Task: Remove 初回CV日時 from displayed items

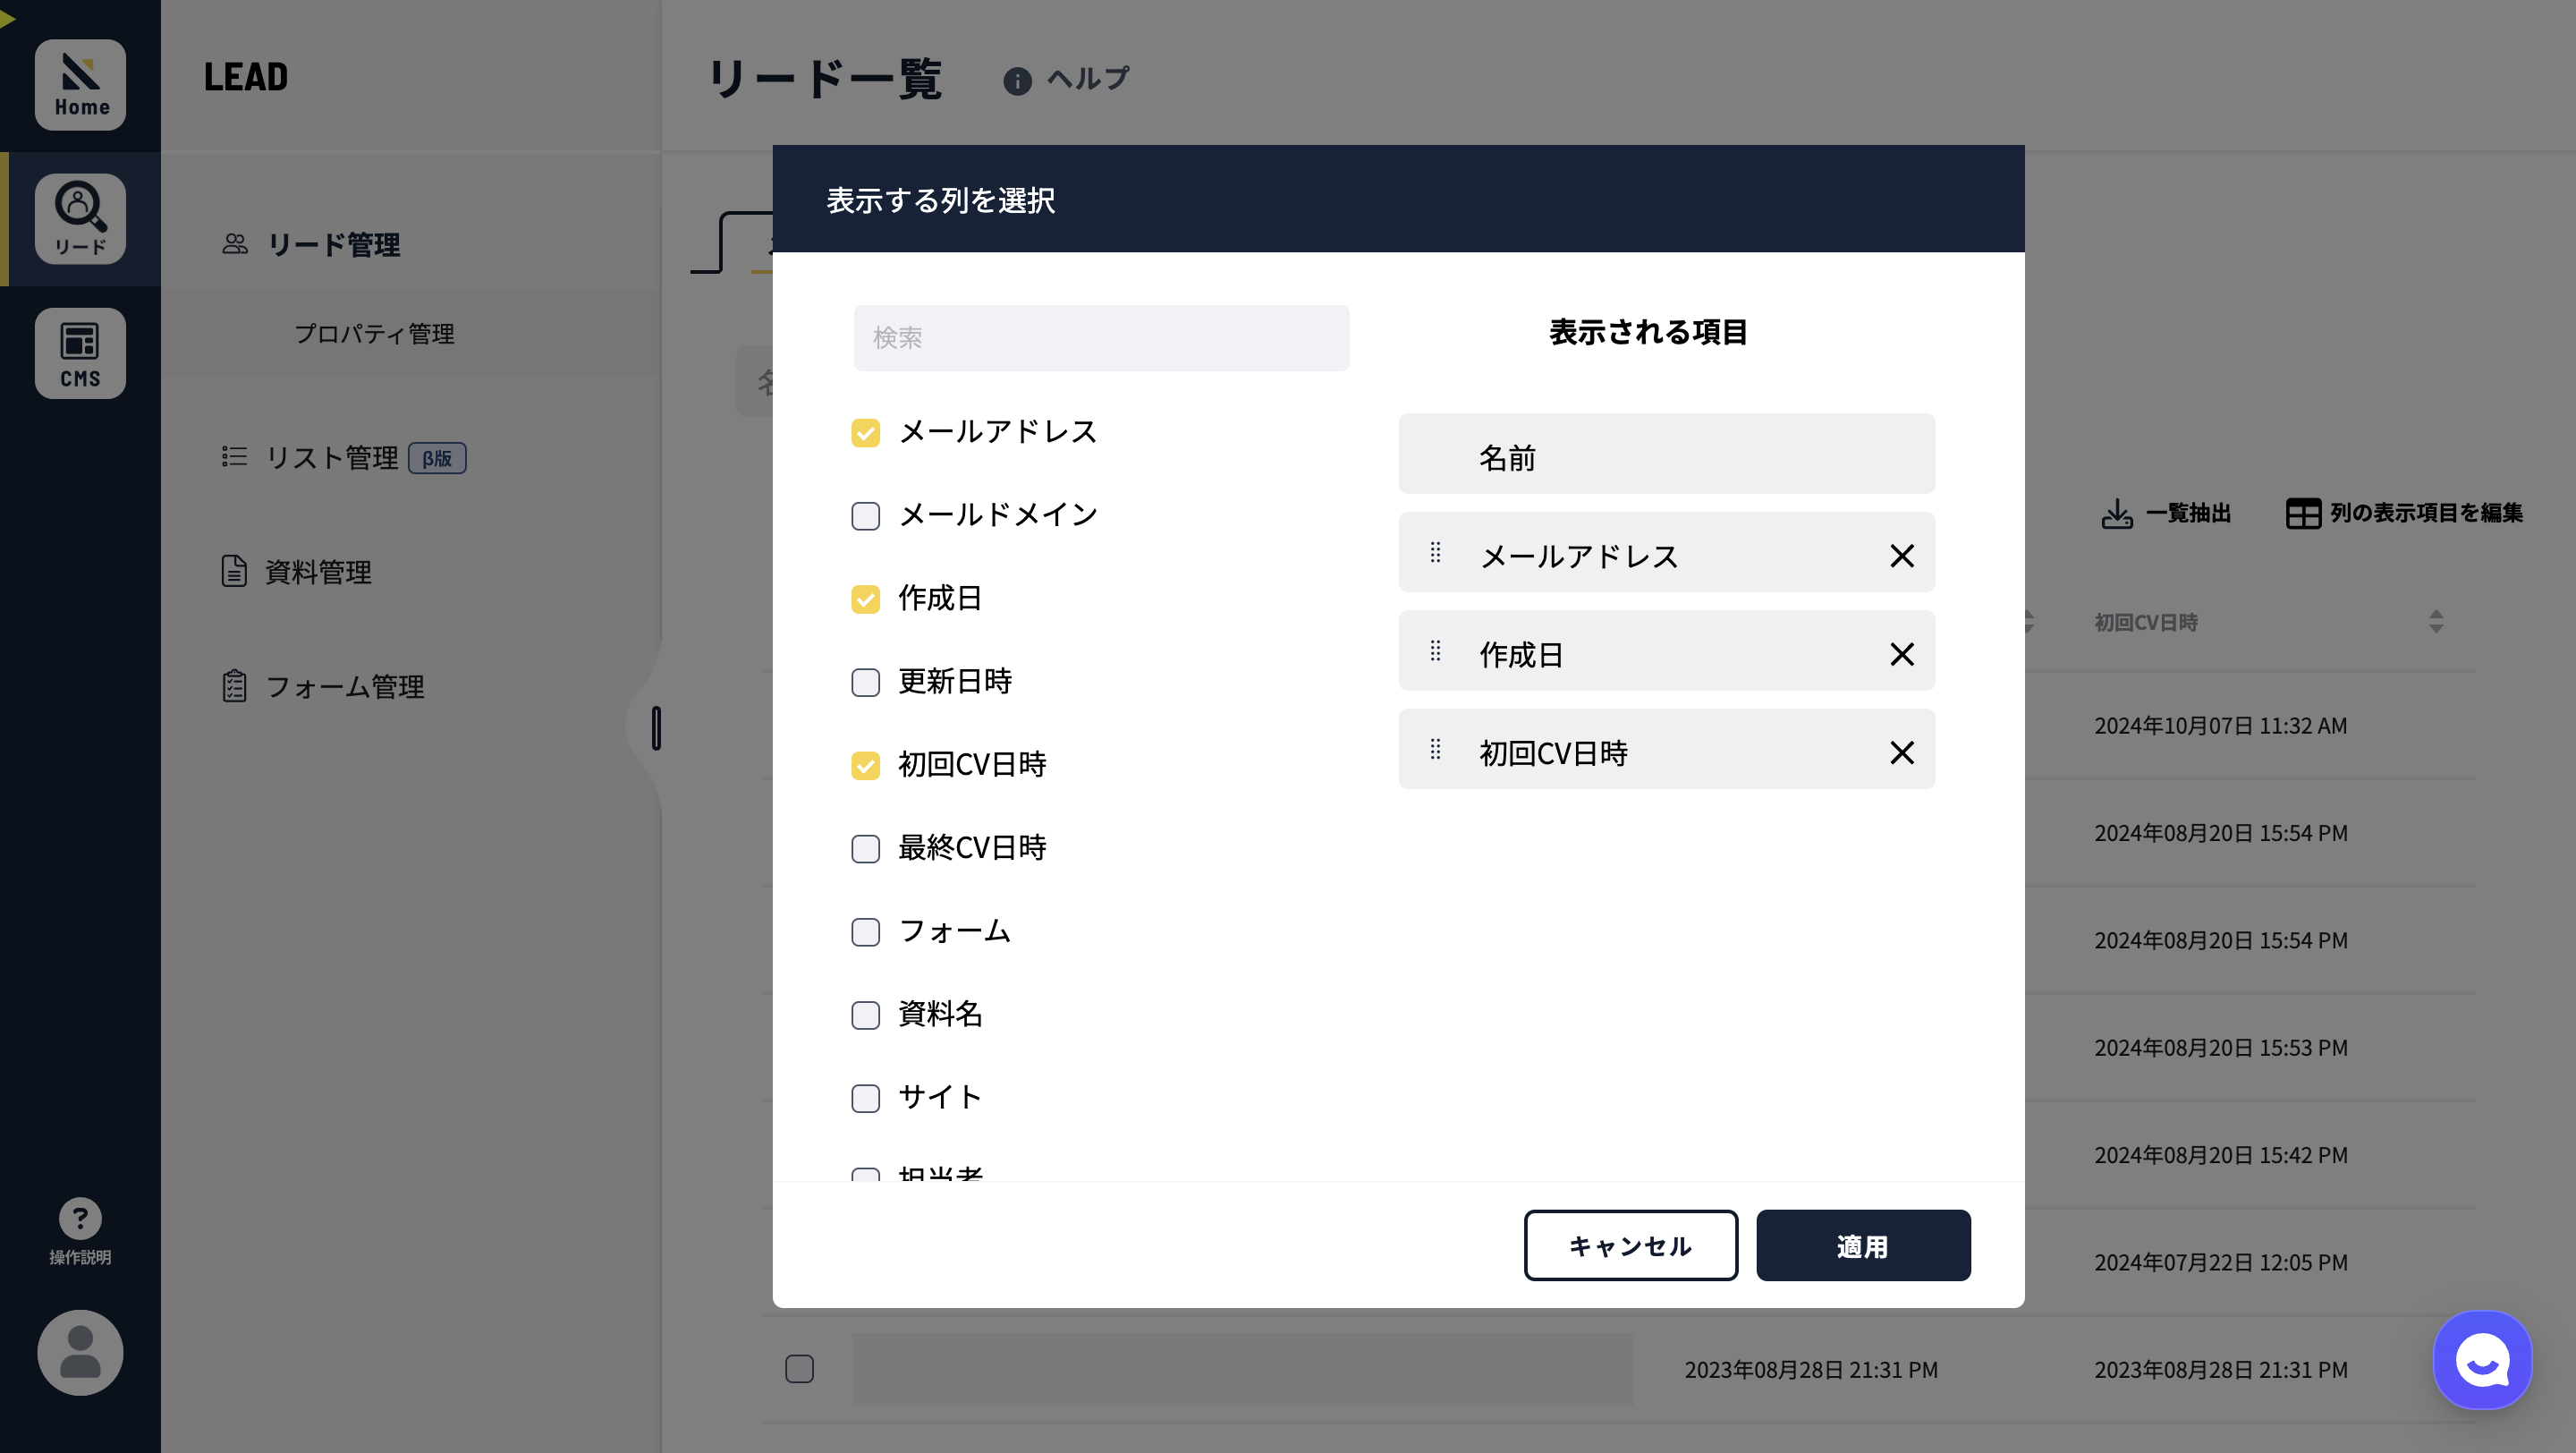Action: (x=1902, y=752)
